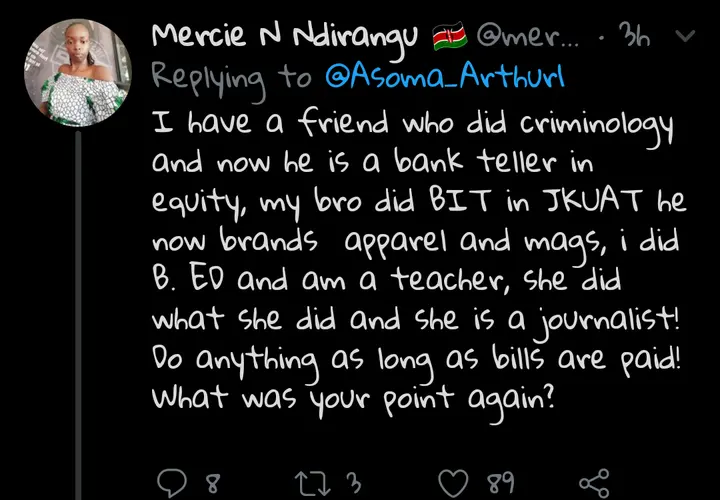Image resolution: width=720 pixels, height=500 pixels.
Task: View the 8 replies count
Action: (212, 483)
